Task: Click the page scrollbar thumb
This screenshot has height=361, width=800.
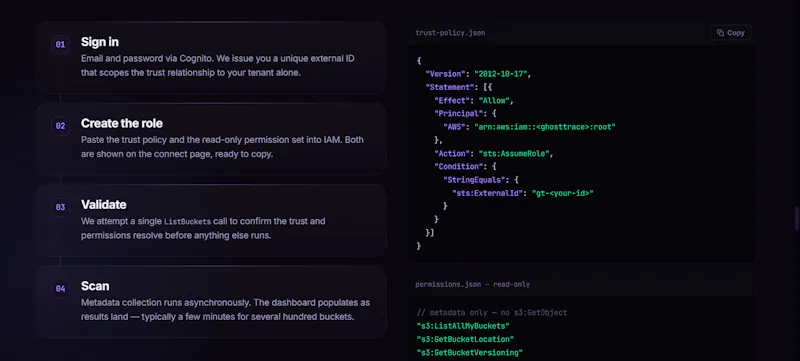Action: [797, 218]
